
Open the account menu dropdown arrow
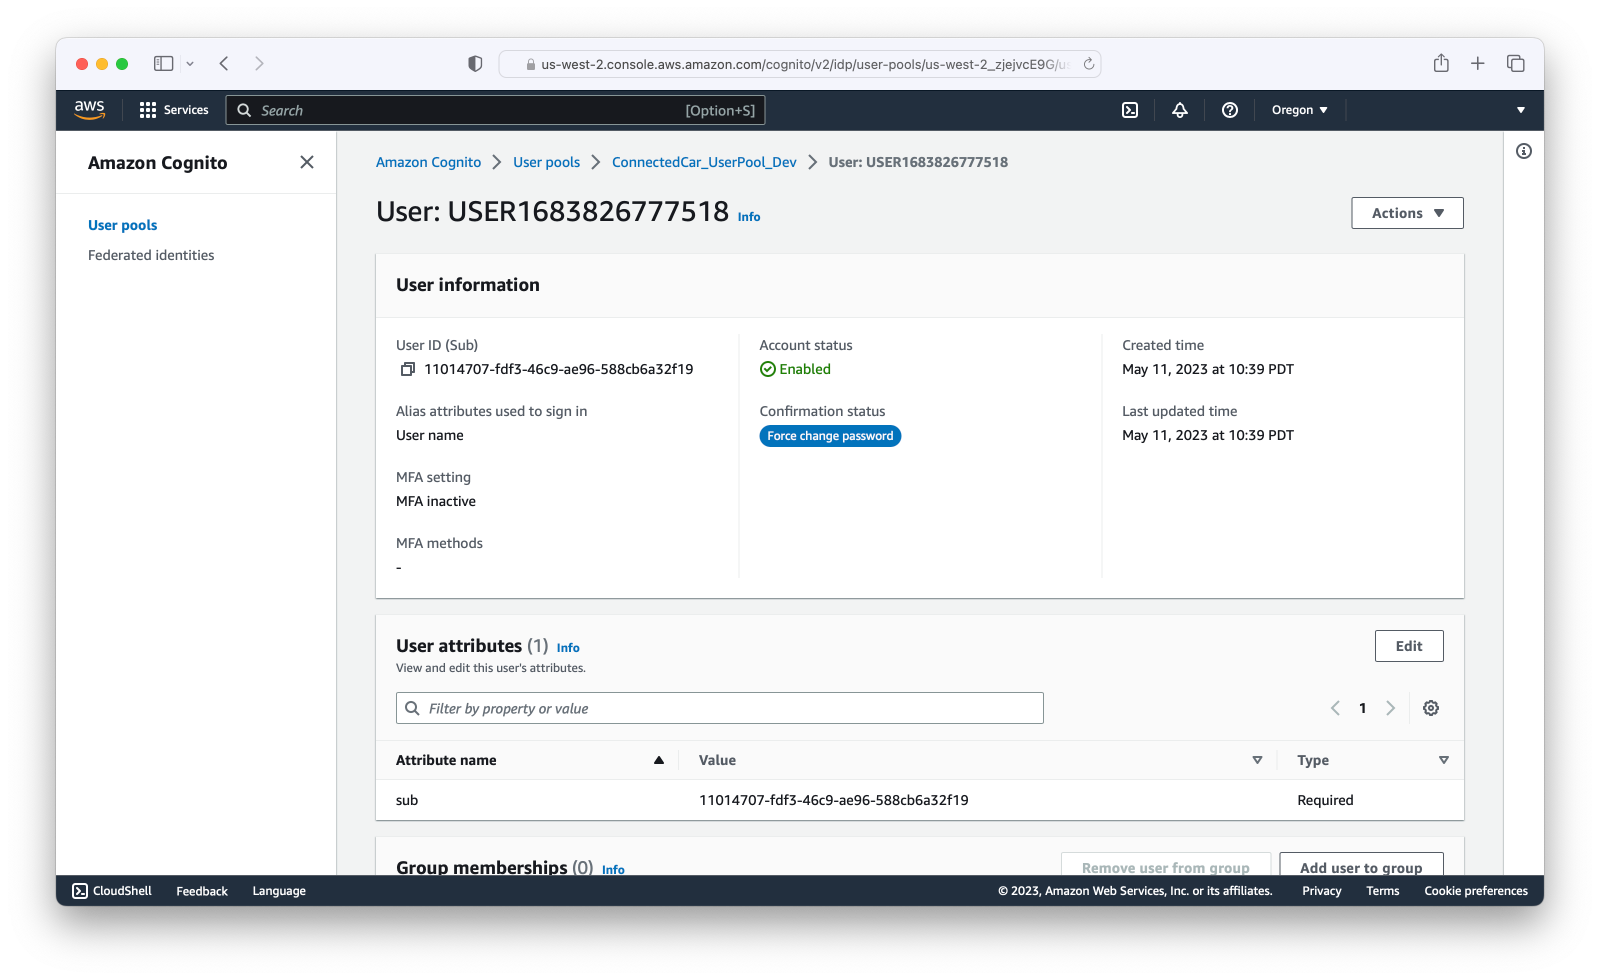click(1521, 110)
